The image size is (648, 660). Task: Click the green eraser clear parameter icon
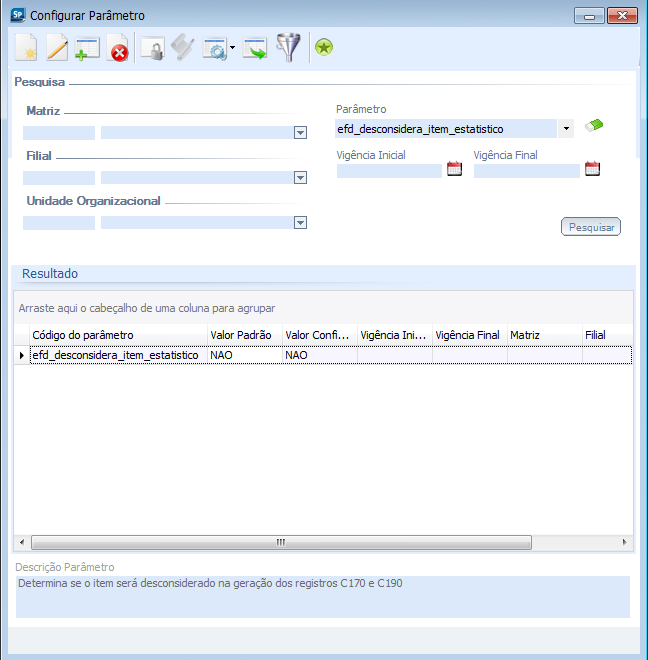tap(594, 125)
